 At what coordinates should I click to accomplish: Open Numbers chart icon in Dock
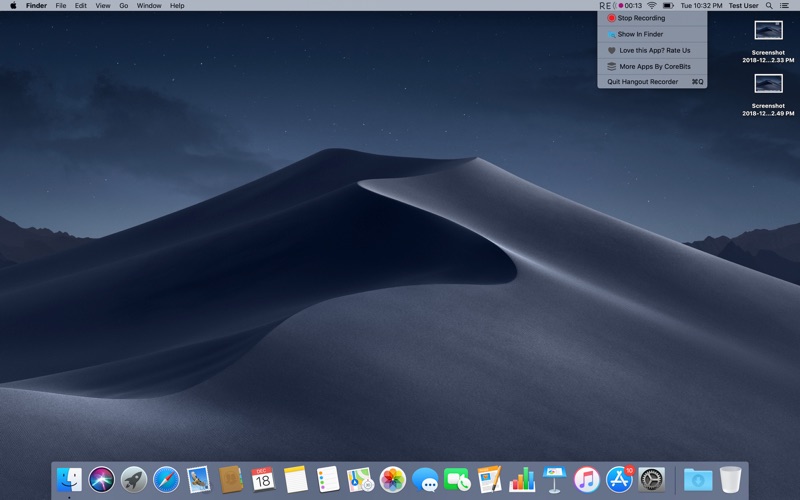[x=522, y=480]
